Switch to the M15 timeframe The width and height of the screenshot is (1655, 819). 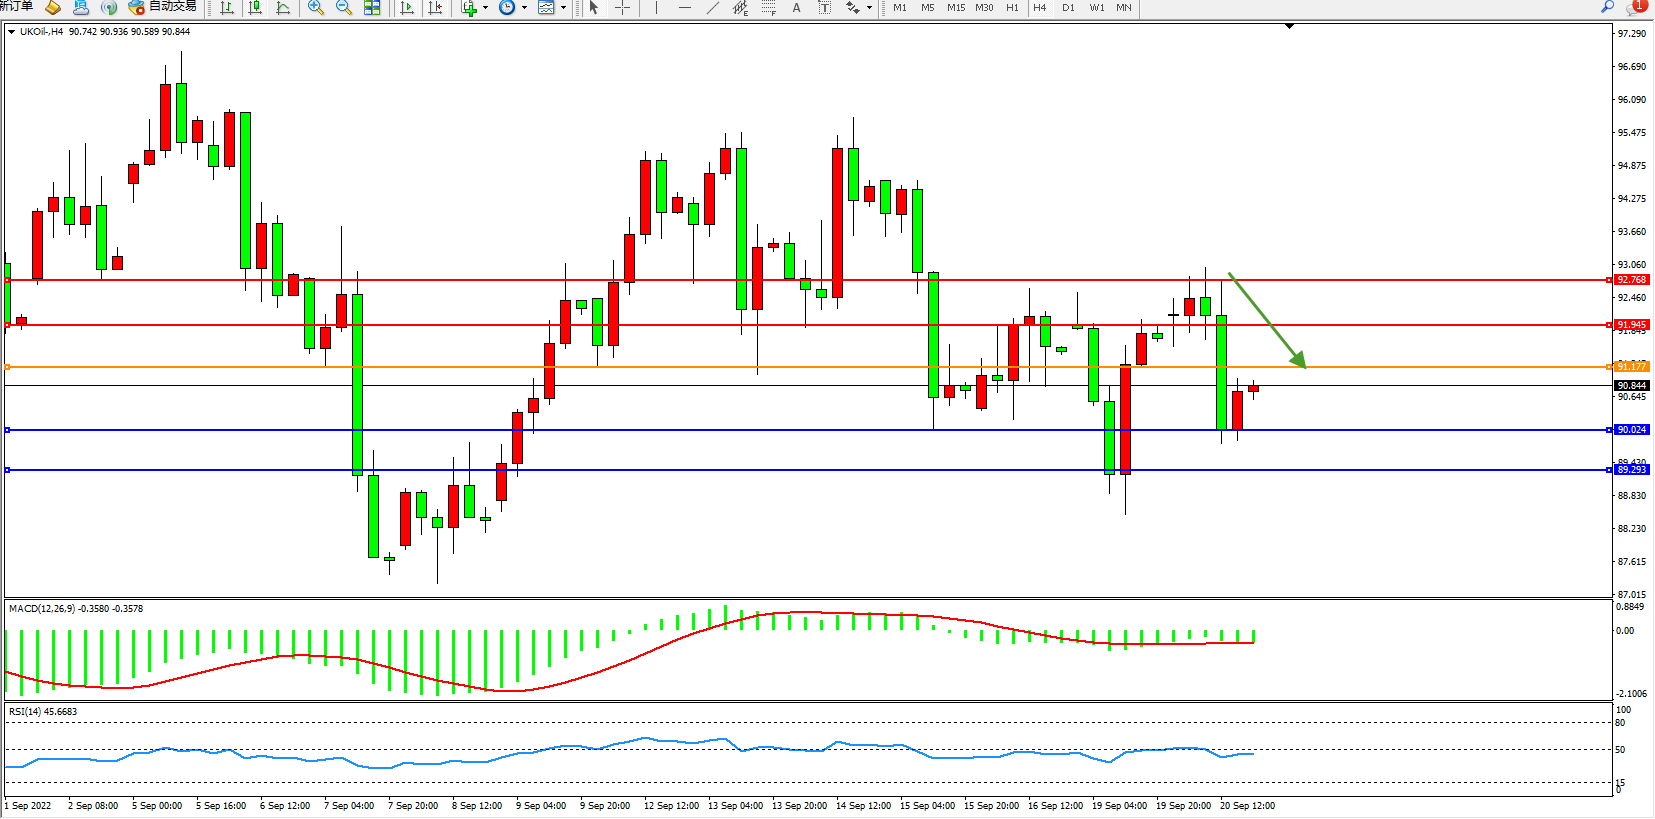pyautogui.click(x=956, y=8)
